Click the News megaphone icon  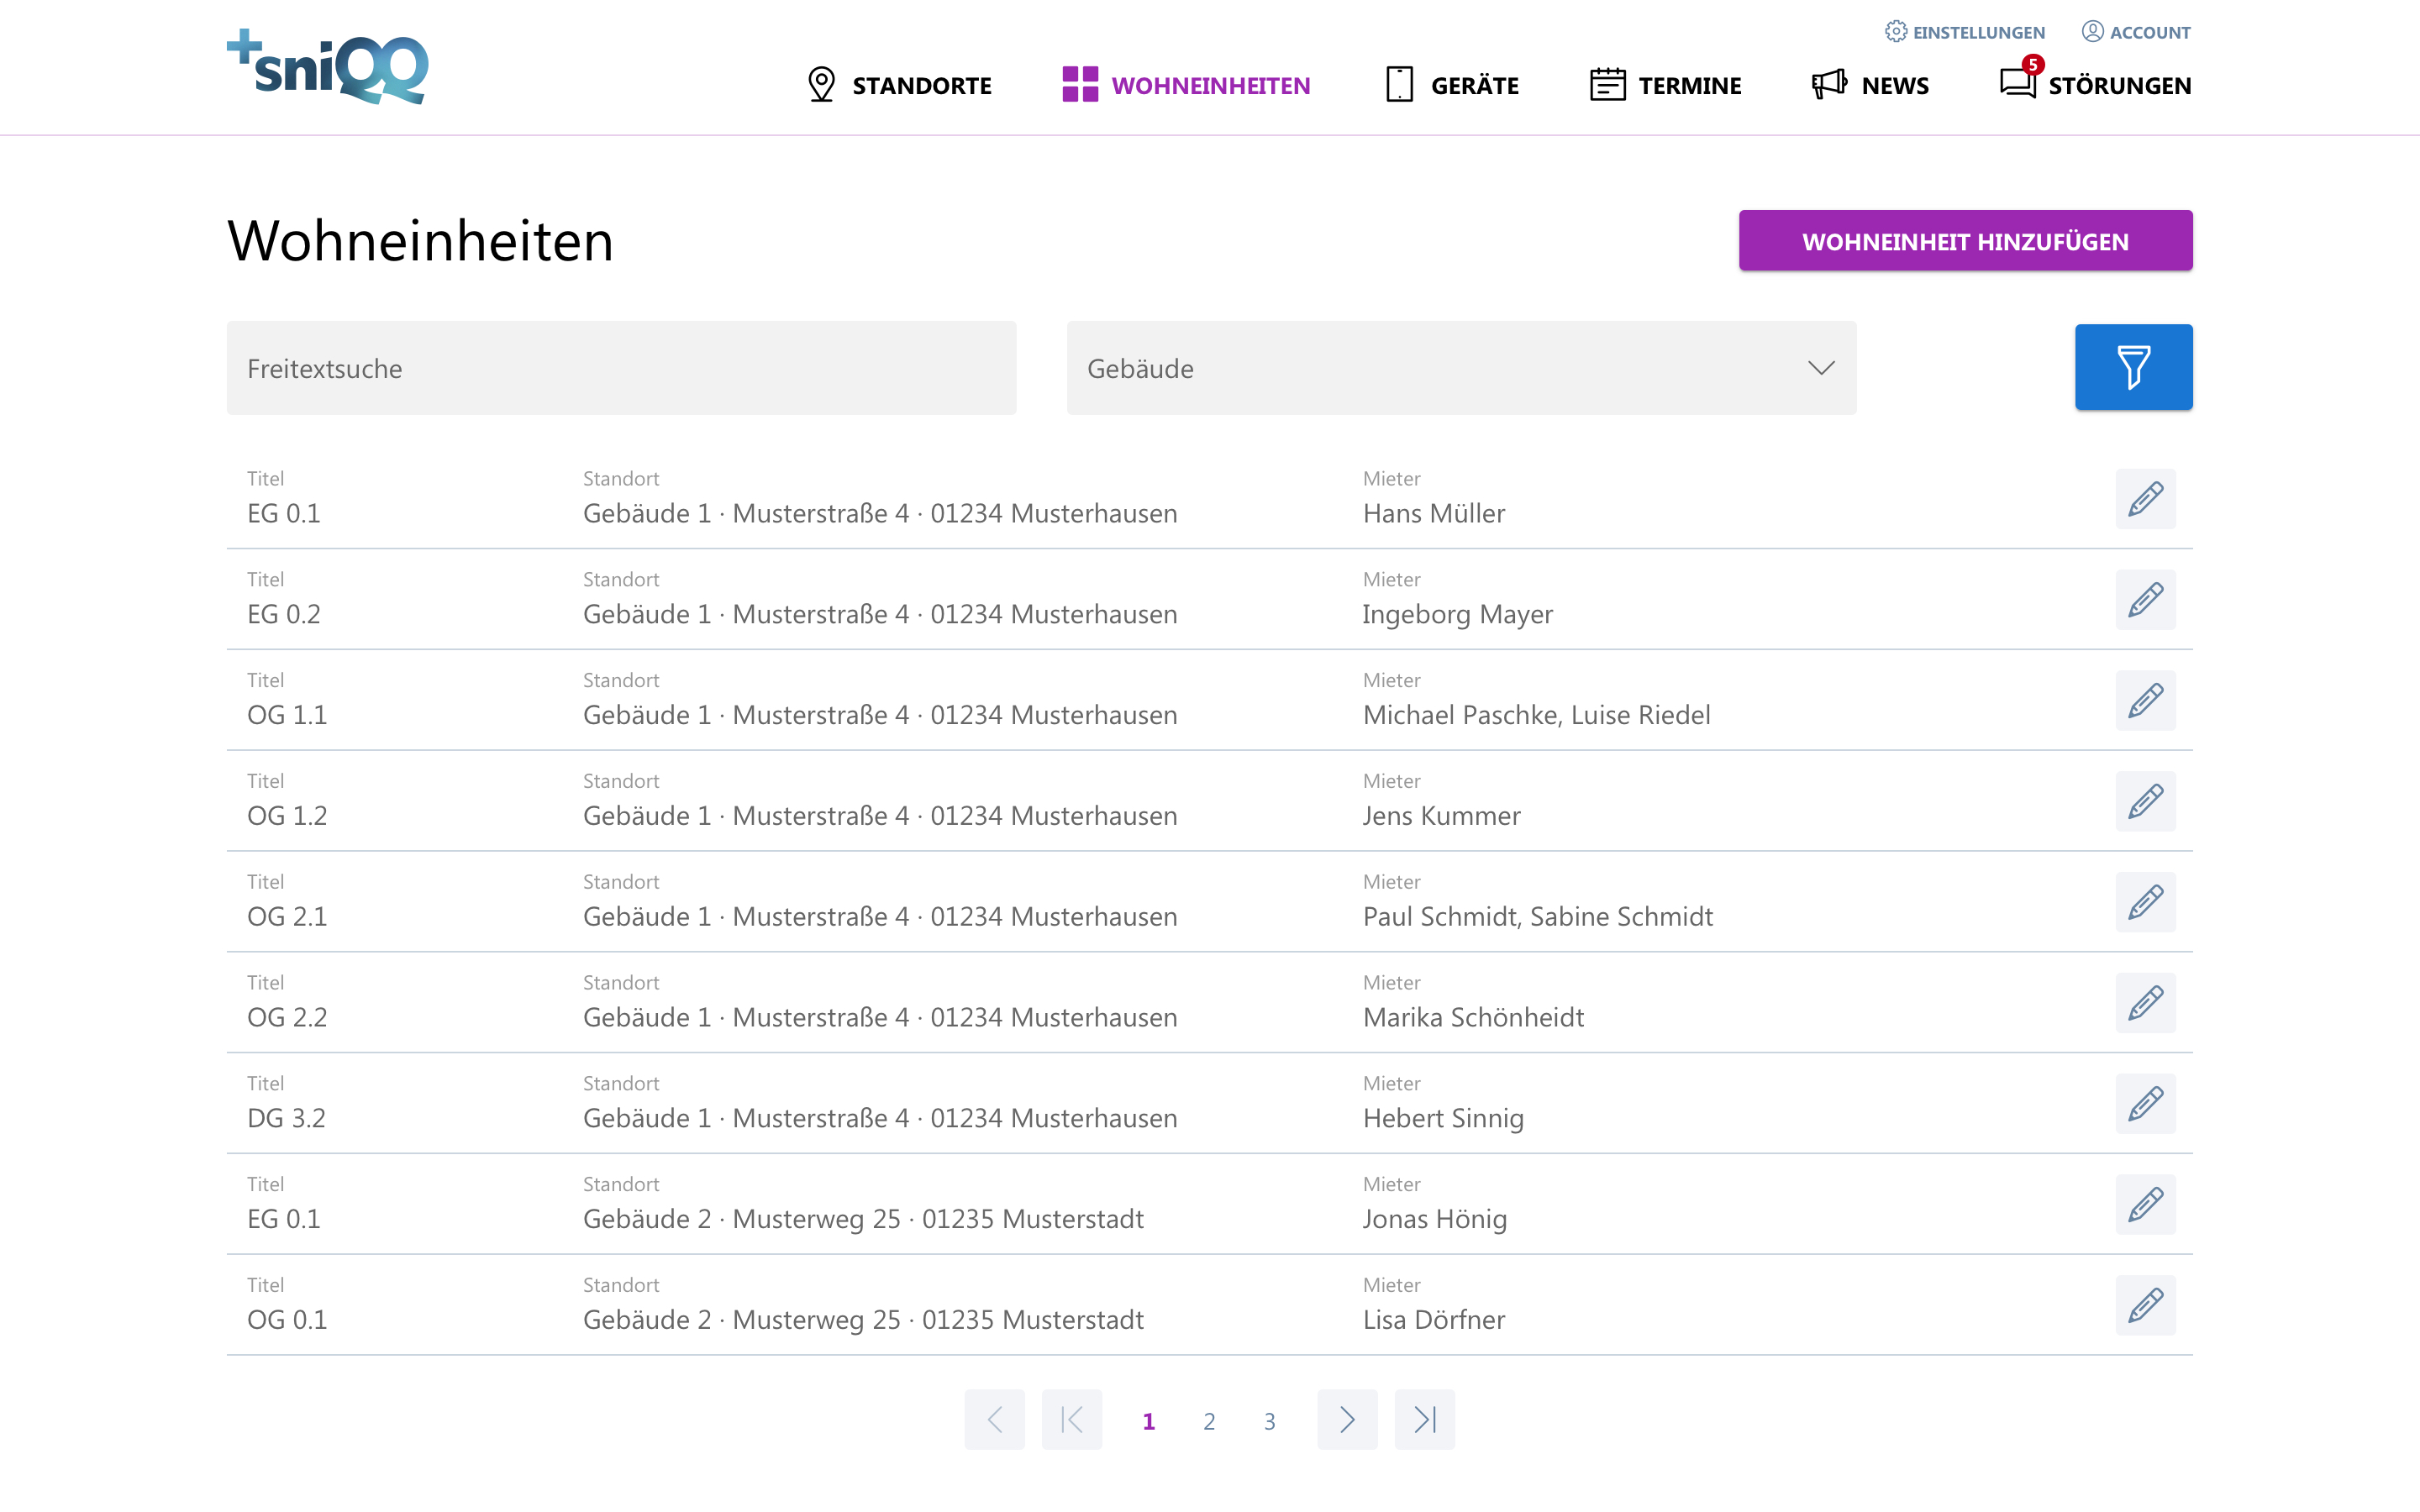coord(1829,85)
